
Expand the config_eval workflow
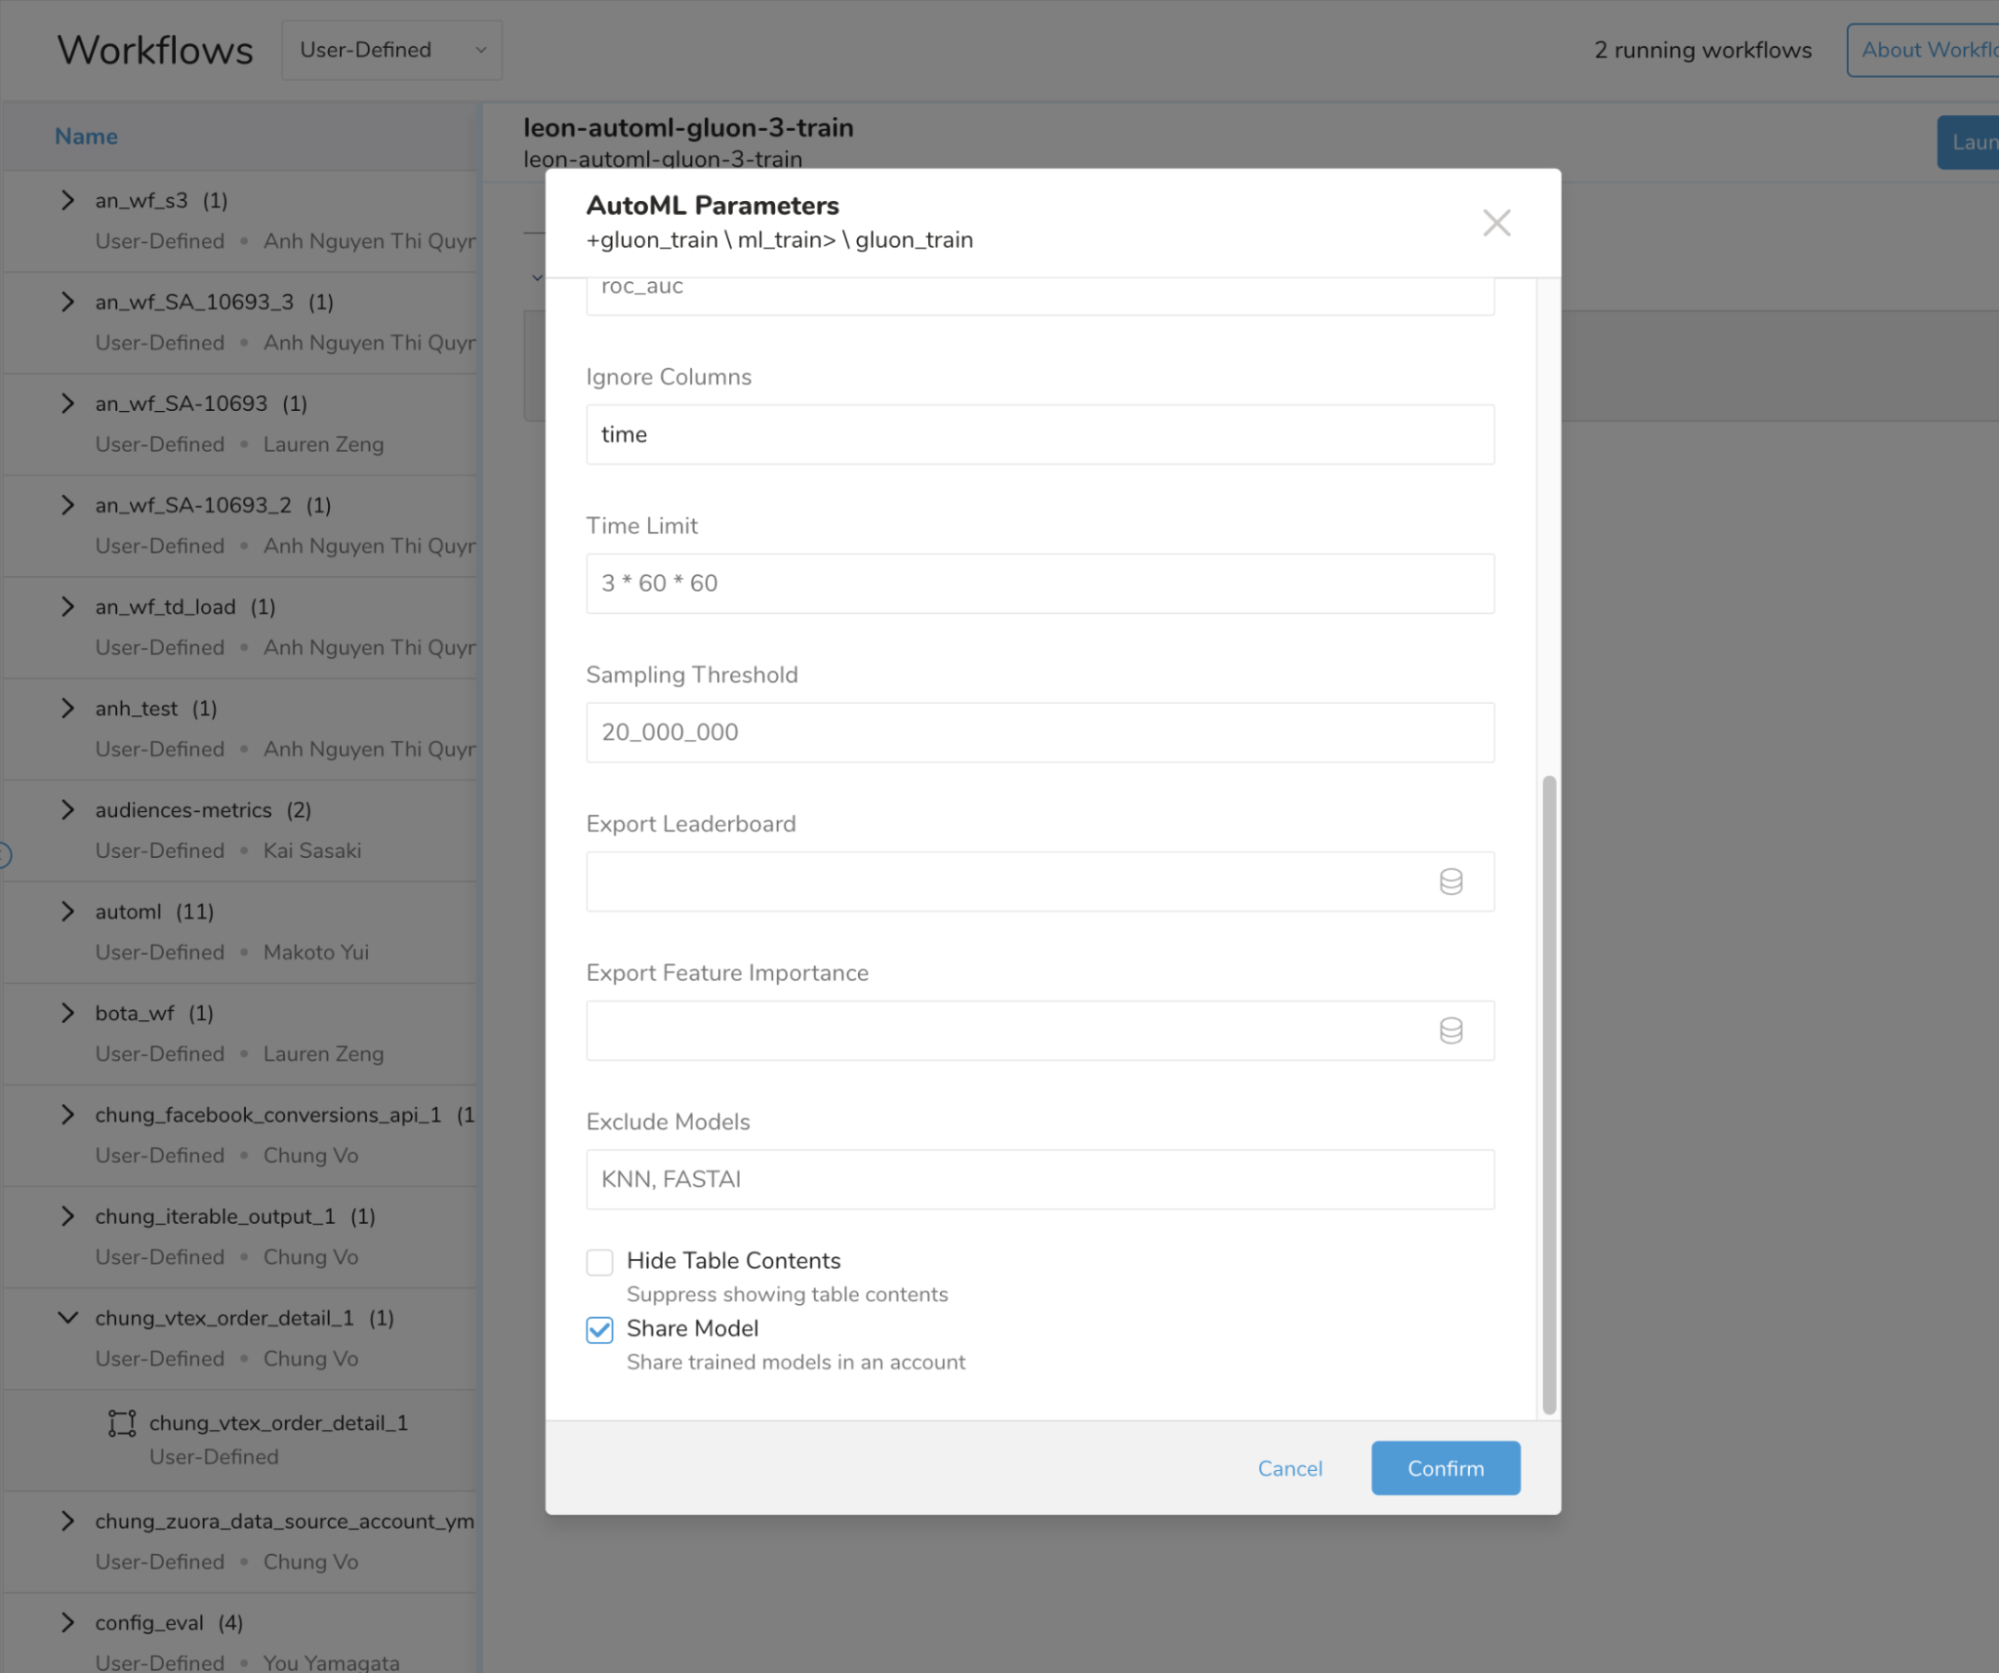click(x=67, y=1622)
